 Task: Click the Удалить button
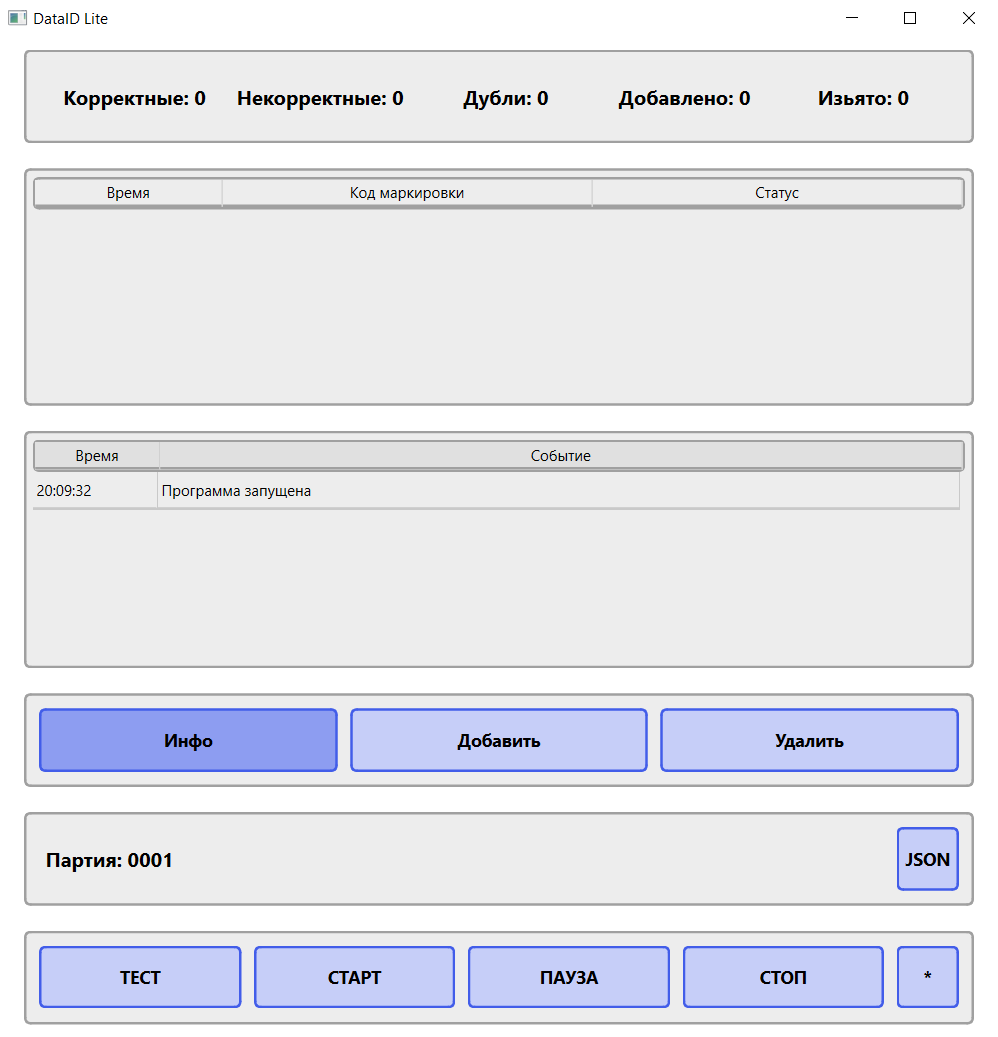809,740
